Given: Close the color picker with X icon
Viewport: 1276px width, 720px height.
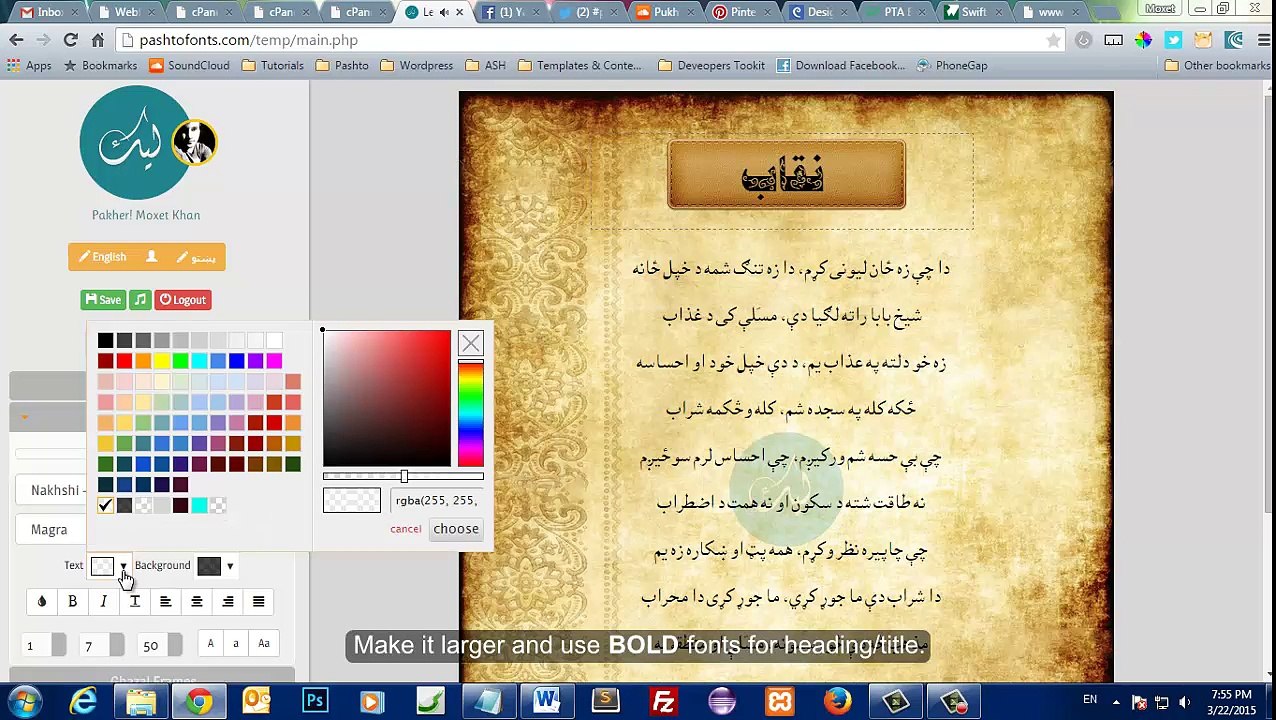Looking at the screenshot, I should pyautogui.click(x=470, y=343).
